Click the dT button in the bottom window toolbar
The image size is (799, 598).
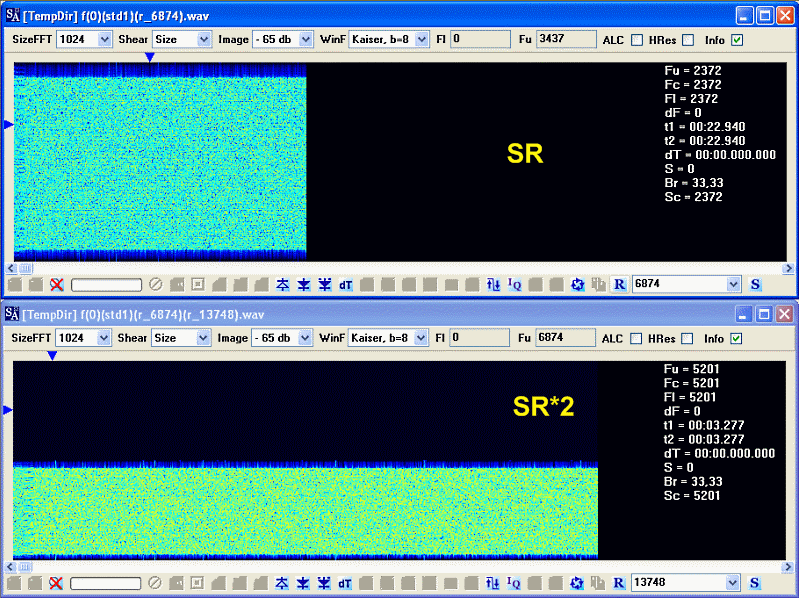(345, 583)
